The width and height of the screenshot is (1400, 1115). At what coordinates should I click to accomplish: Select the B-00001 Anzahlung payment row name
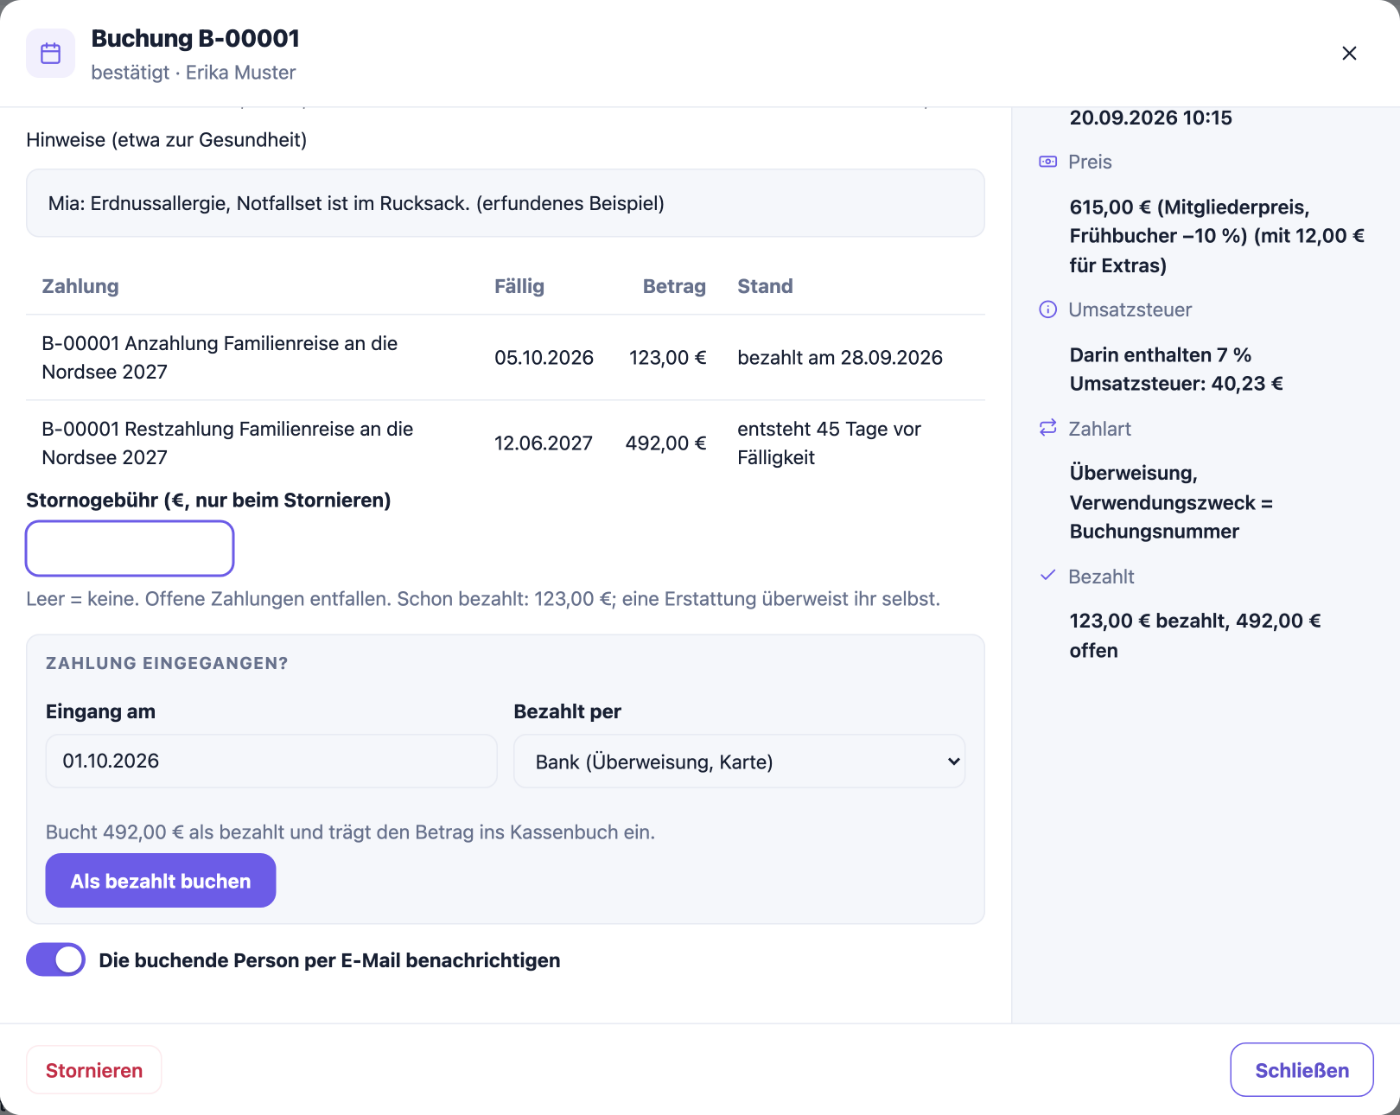click(x=220, y=357)
